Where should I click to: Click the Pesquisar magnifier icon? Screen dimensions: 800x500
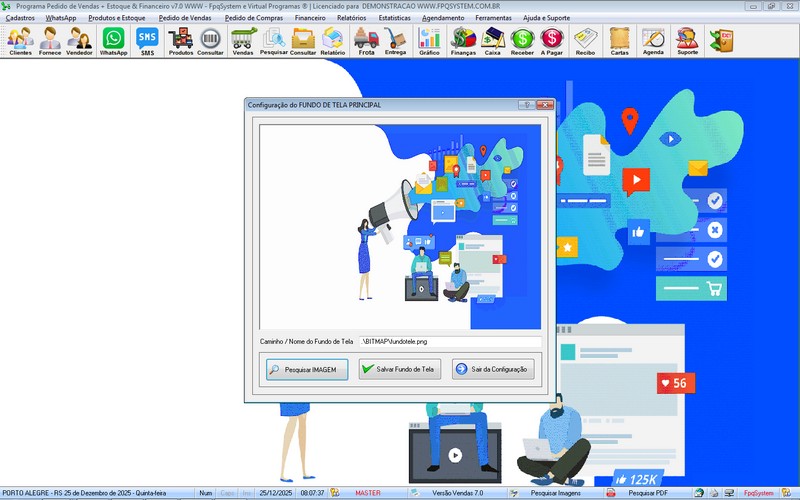pos(274,41)
